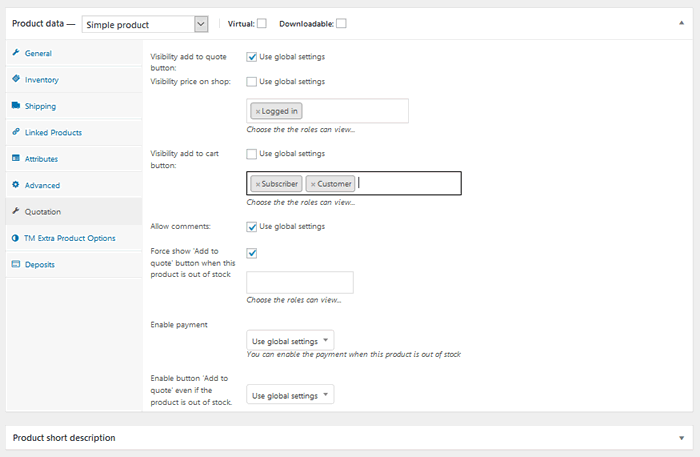Click the TM Extra Product Options icon
The height and width of the screenshot is (457, 700).
coord(16,238)
